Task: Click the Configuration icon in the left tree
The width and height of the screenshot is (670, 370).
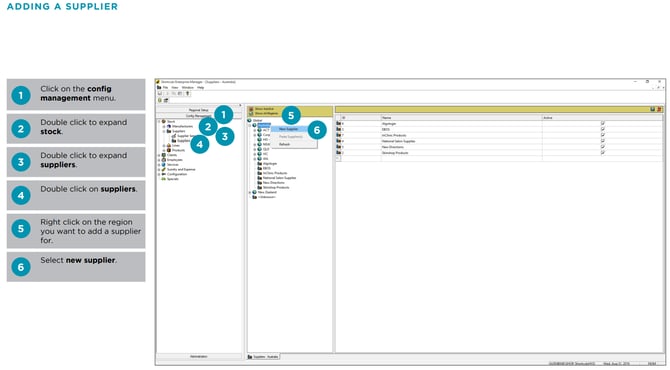Action: coord(164,174)
